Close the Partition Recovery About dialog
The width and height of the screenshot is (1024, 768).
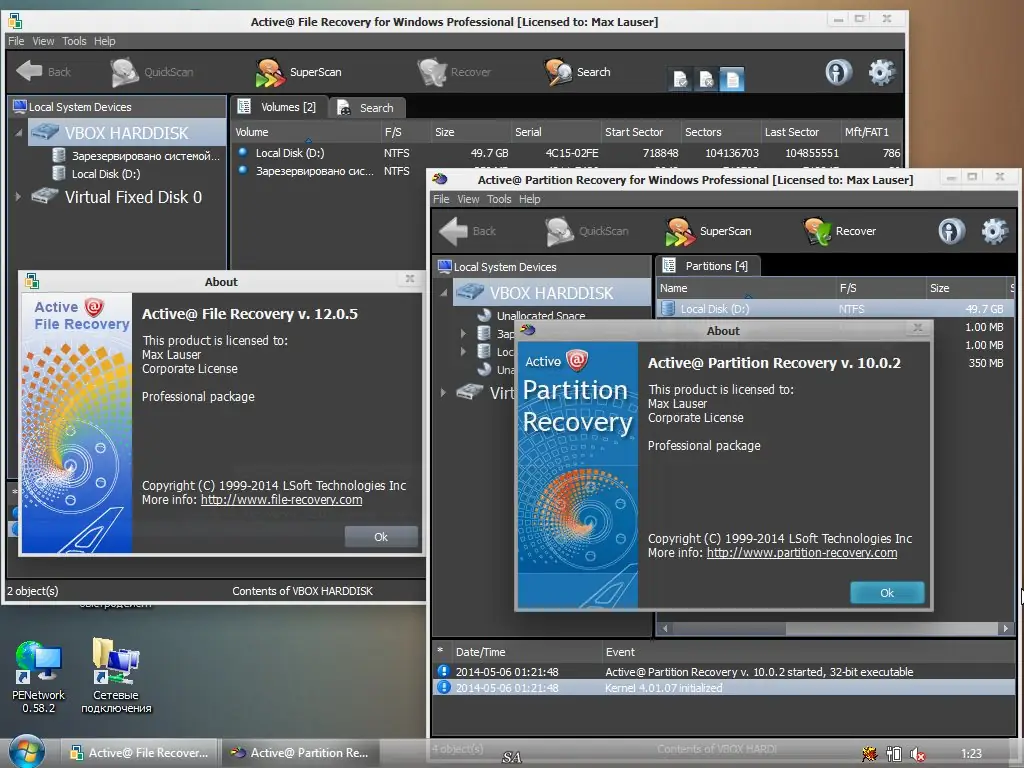click(918, 327)
